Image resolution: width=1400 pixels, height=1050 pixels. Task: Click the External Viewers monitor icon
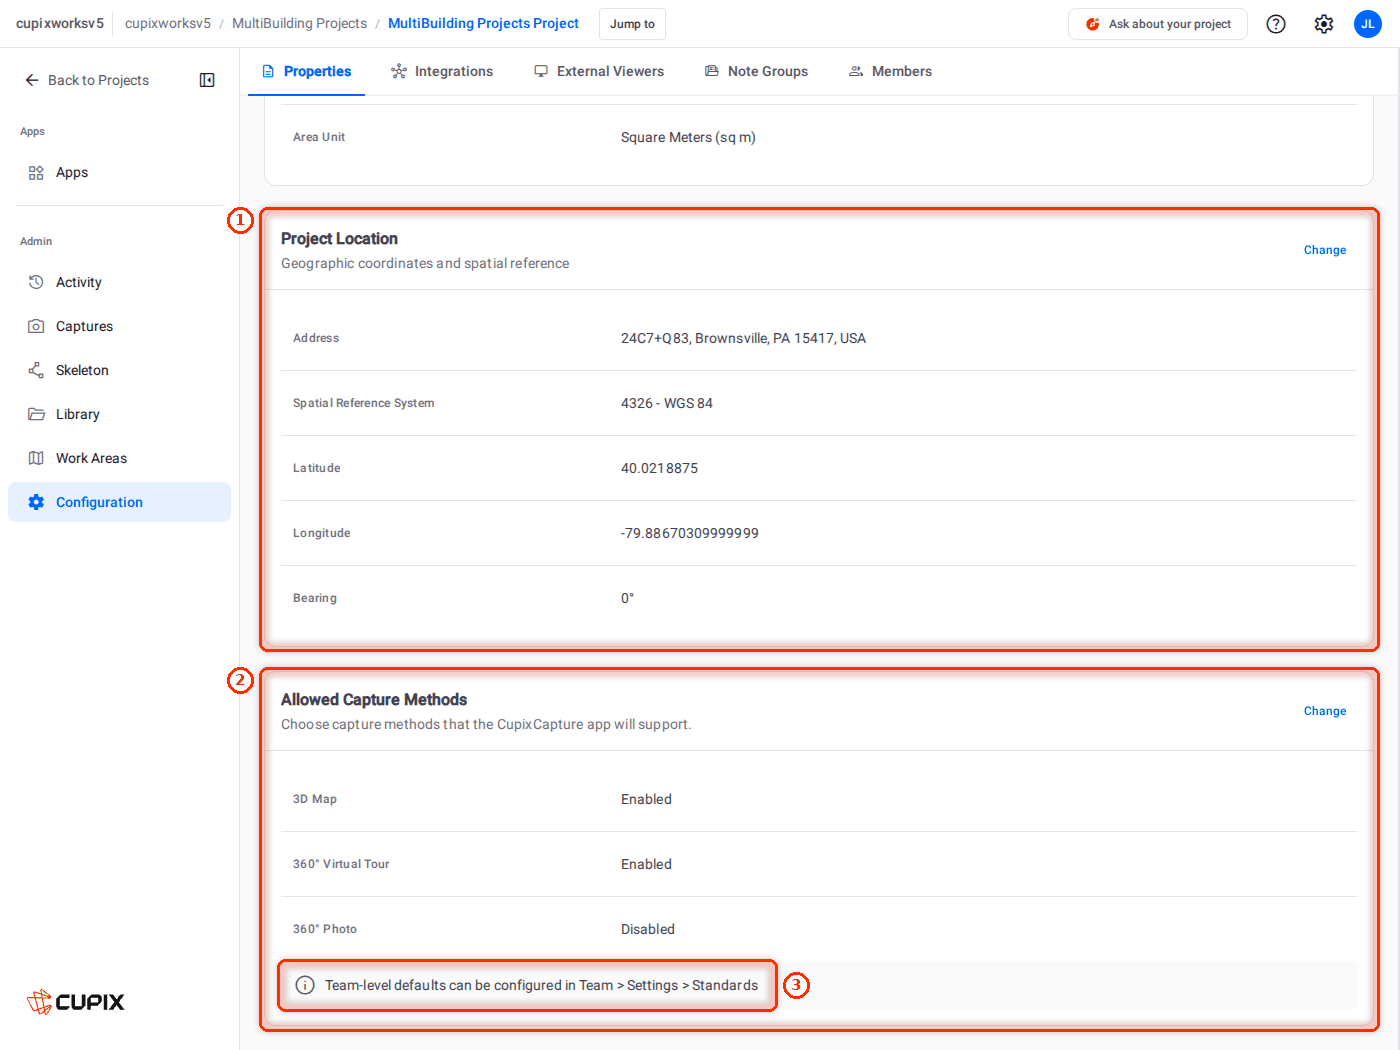tap(541, 71)
